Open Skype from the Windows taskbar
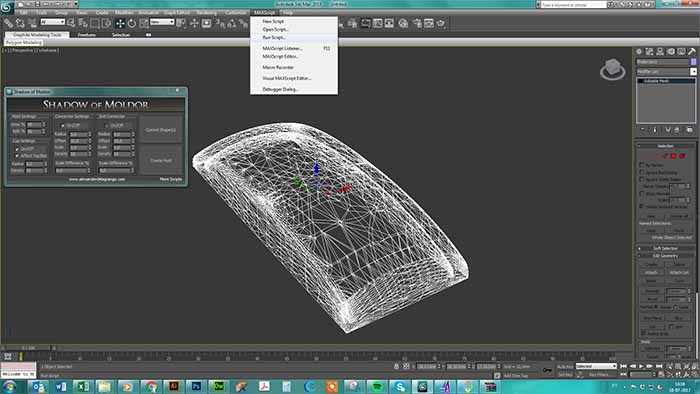The width and height of the screenshot is (700, 394). coord(400,386)
